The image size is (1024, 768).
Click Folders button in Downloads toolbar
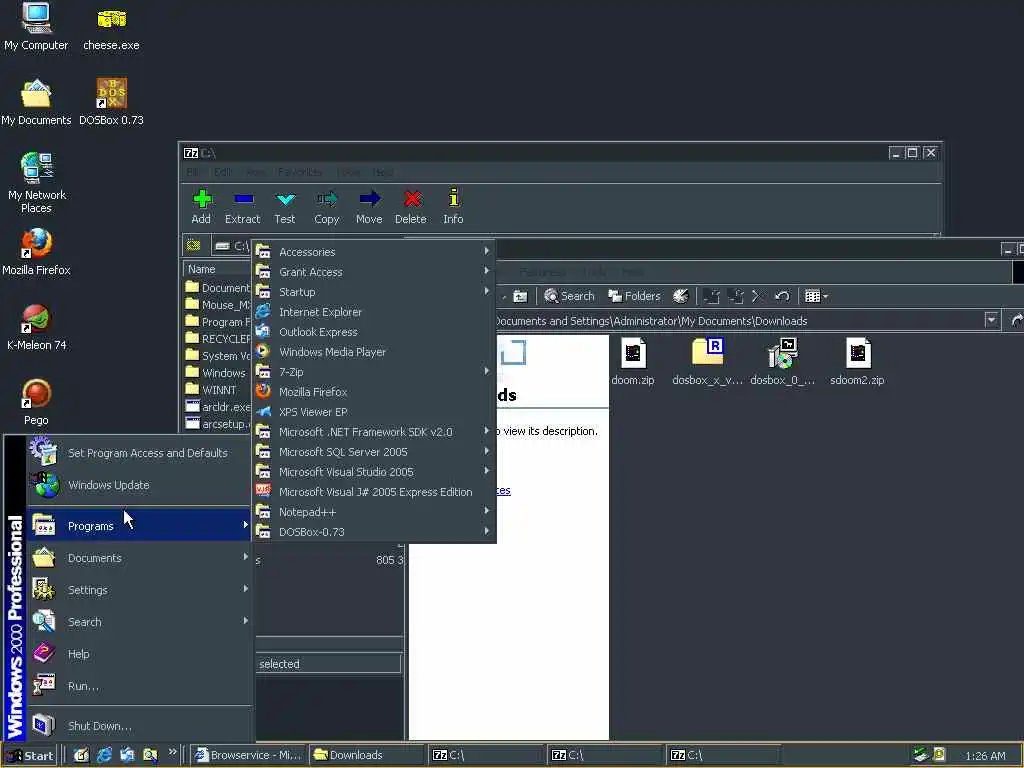(635, 296)
